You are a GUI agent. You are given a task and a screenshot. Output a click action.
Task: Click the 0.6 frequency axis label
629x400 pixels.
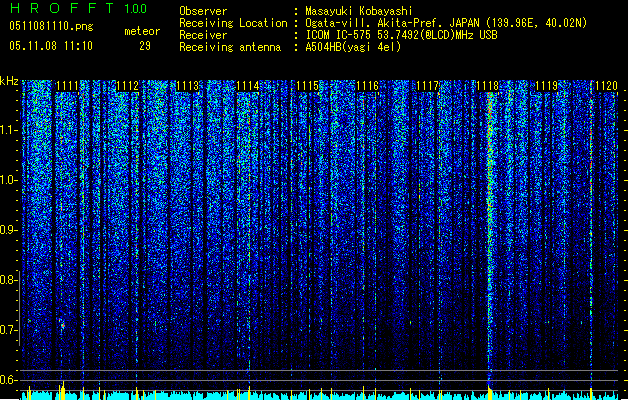tap(8, 380)
